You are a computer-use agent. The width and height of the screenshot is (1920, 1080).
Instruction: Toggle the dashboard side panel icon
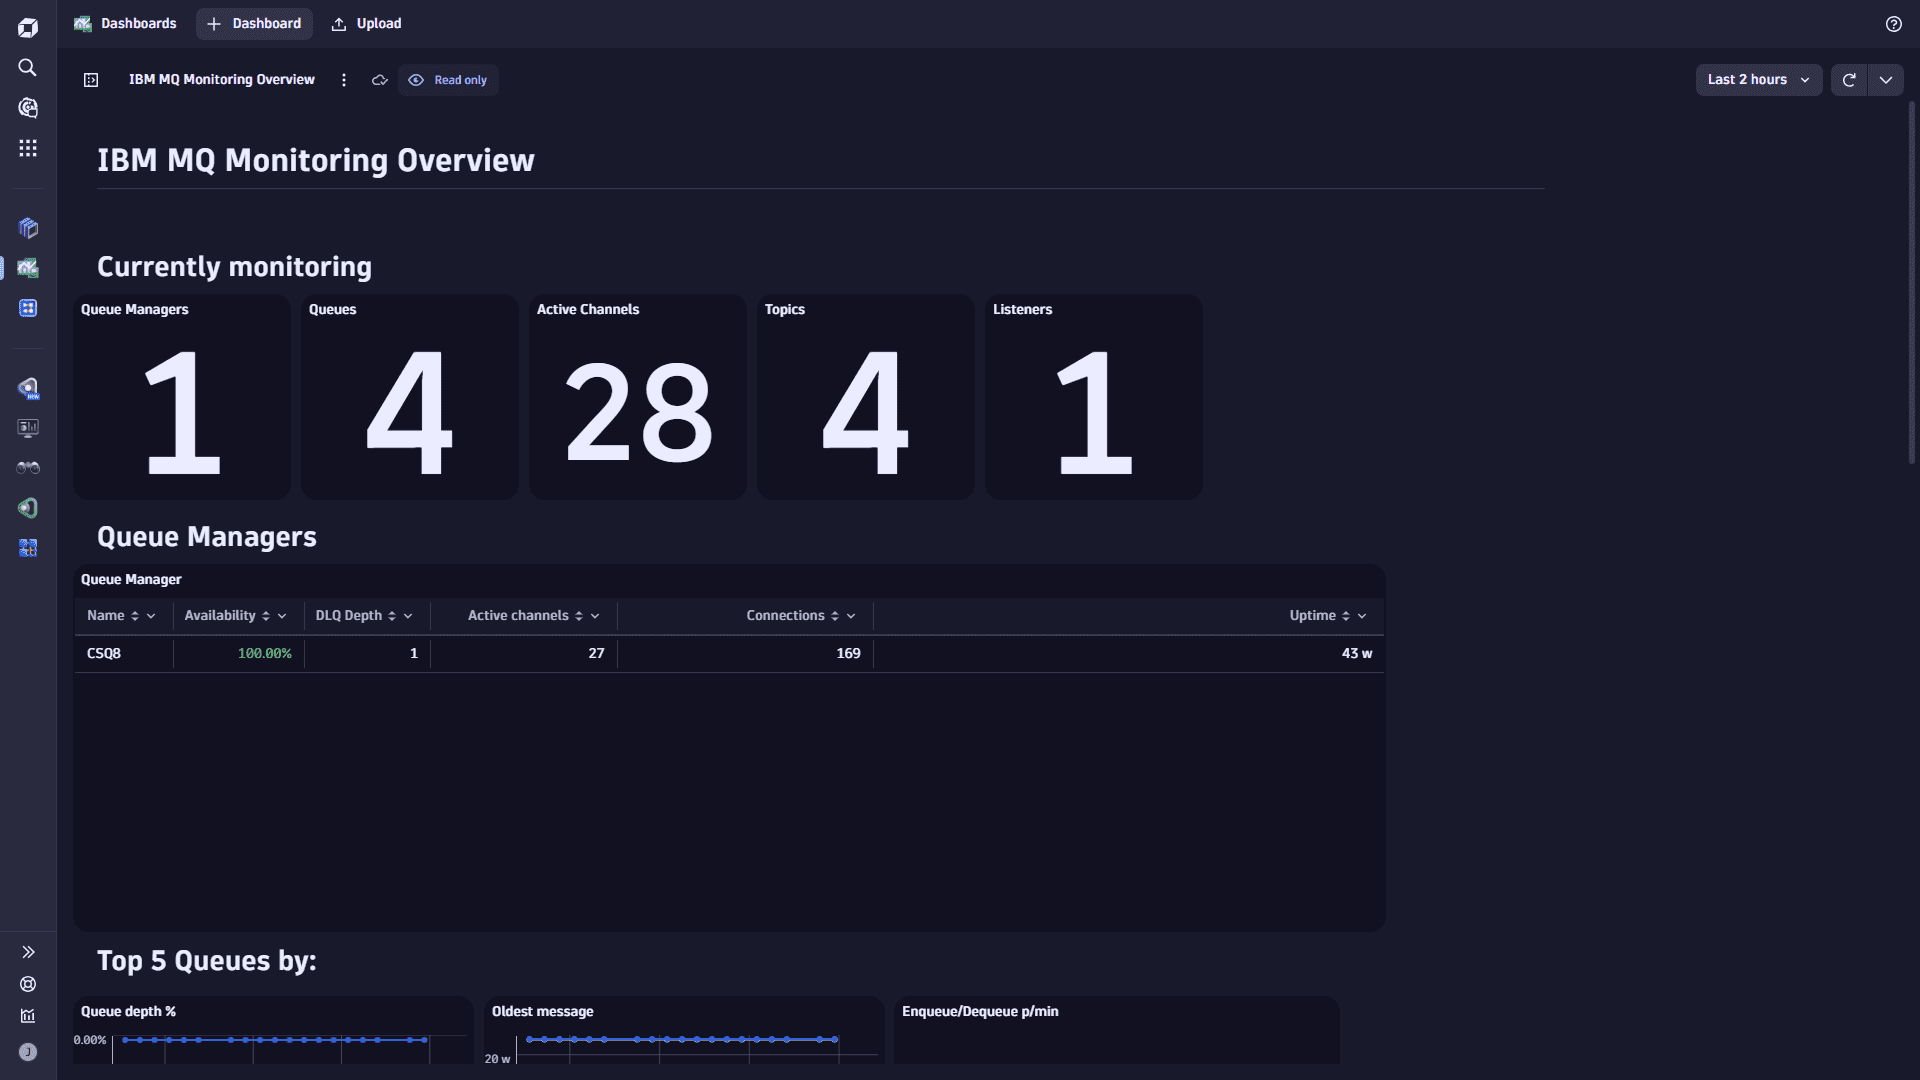91,80
